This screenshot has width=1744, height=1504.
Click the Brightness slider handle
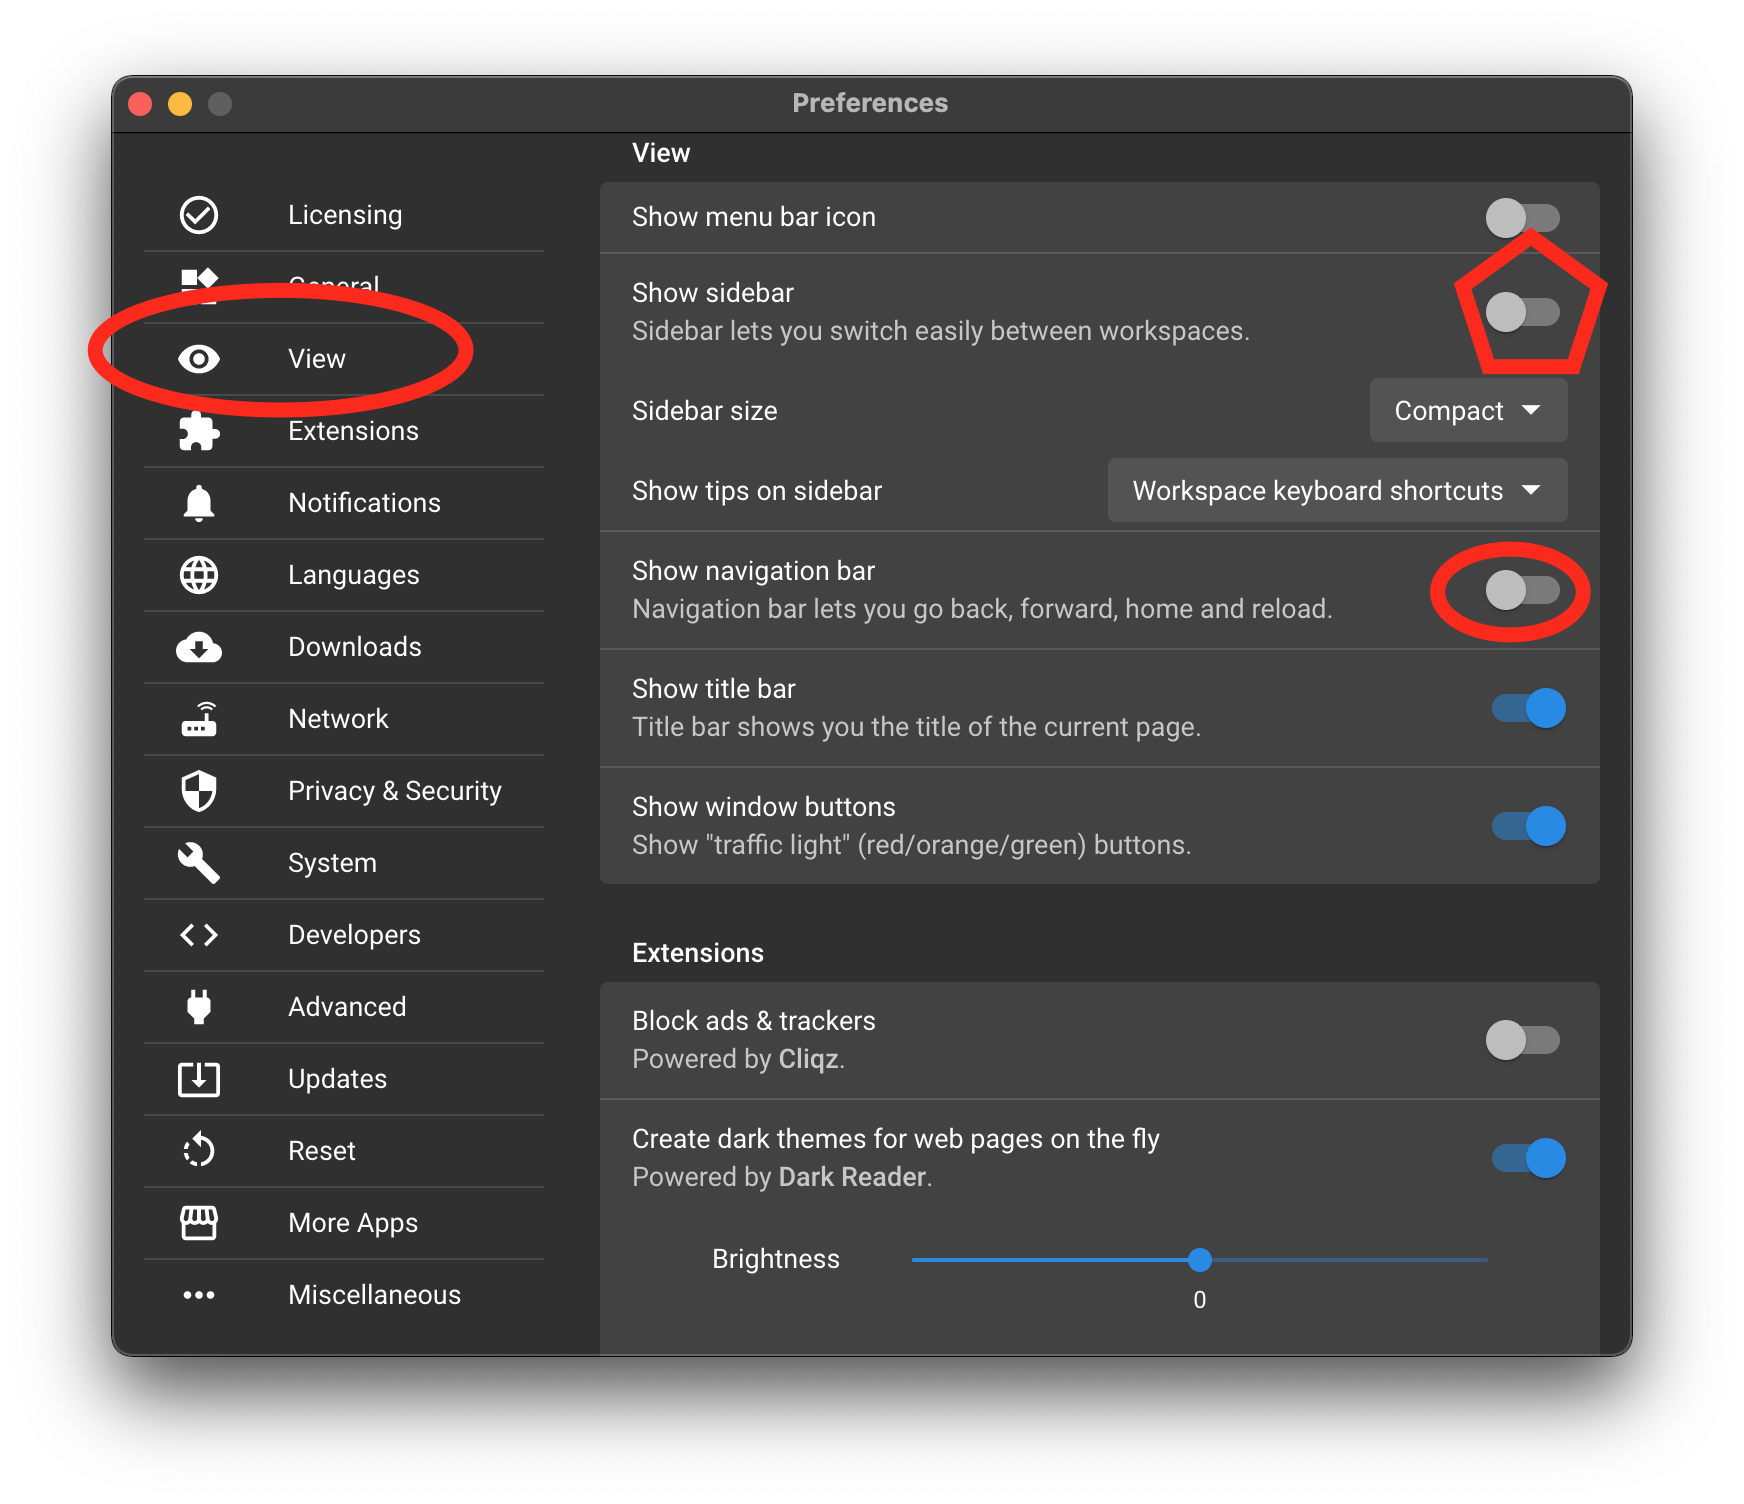tap(1200, 1260)
